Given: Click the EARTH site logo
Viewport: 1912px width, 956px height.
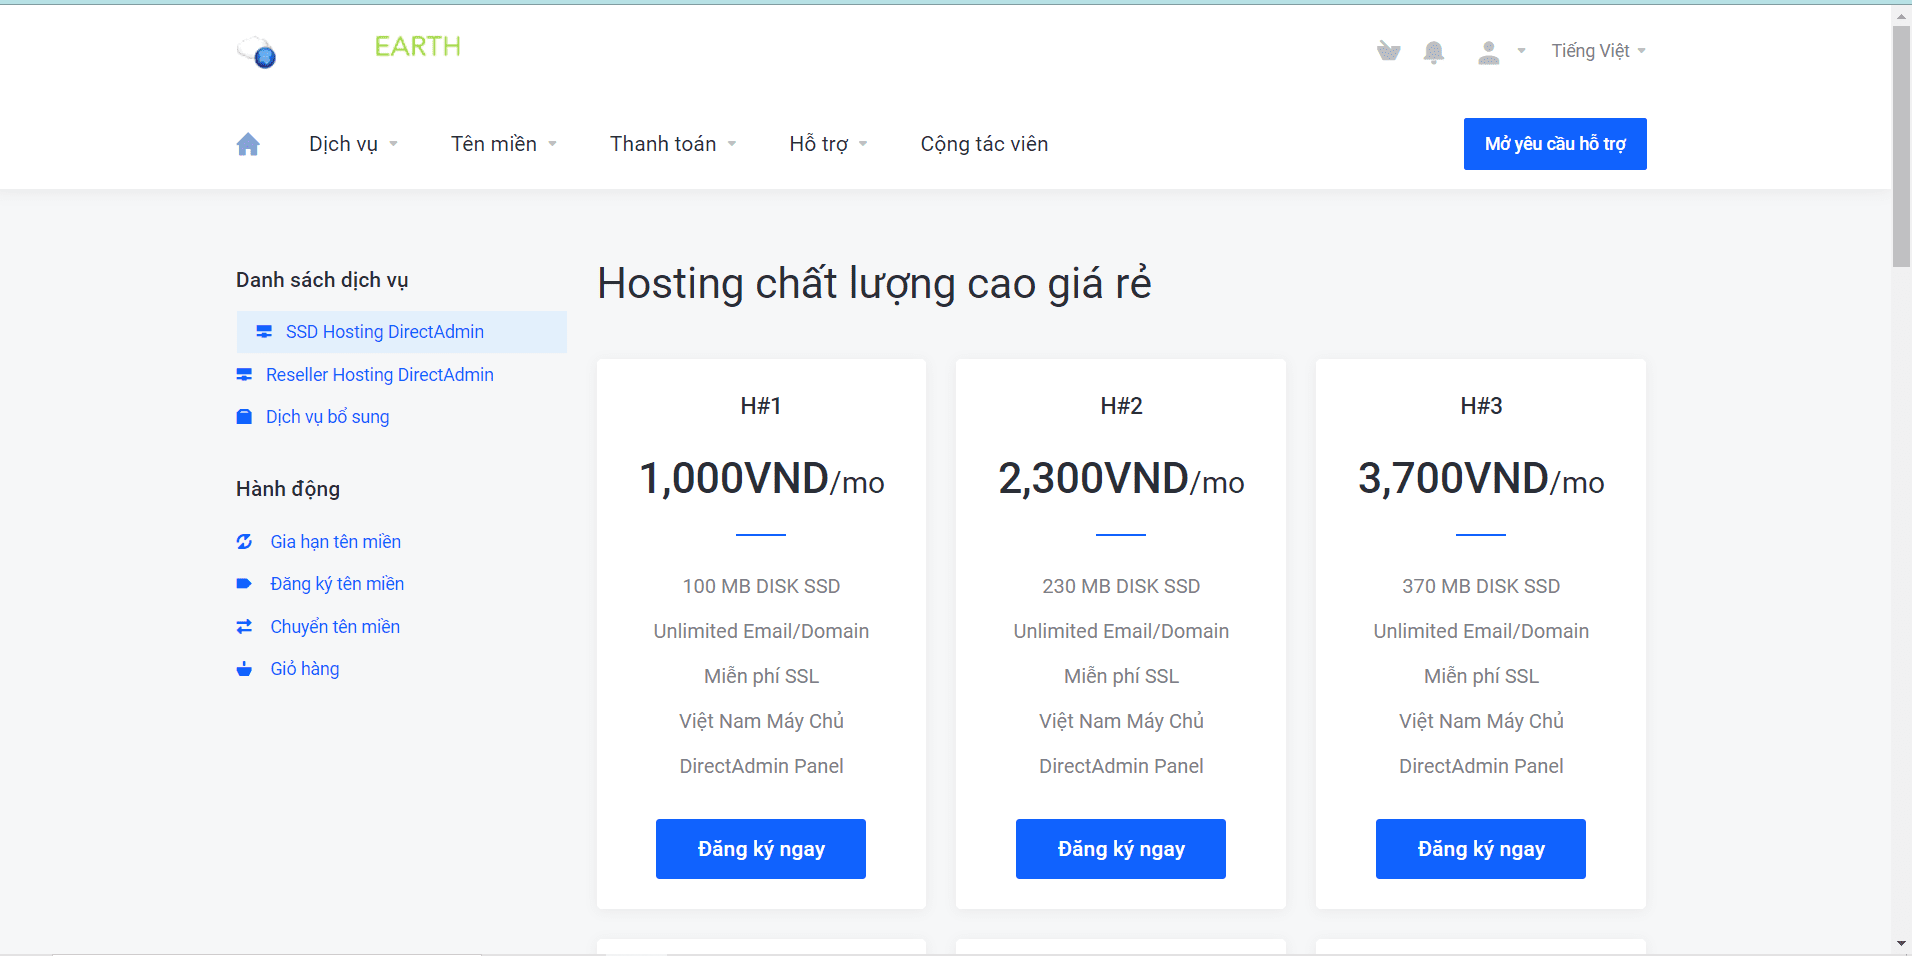Looking at the screenshot, I should coord(417,47).
